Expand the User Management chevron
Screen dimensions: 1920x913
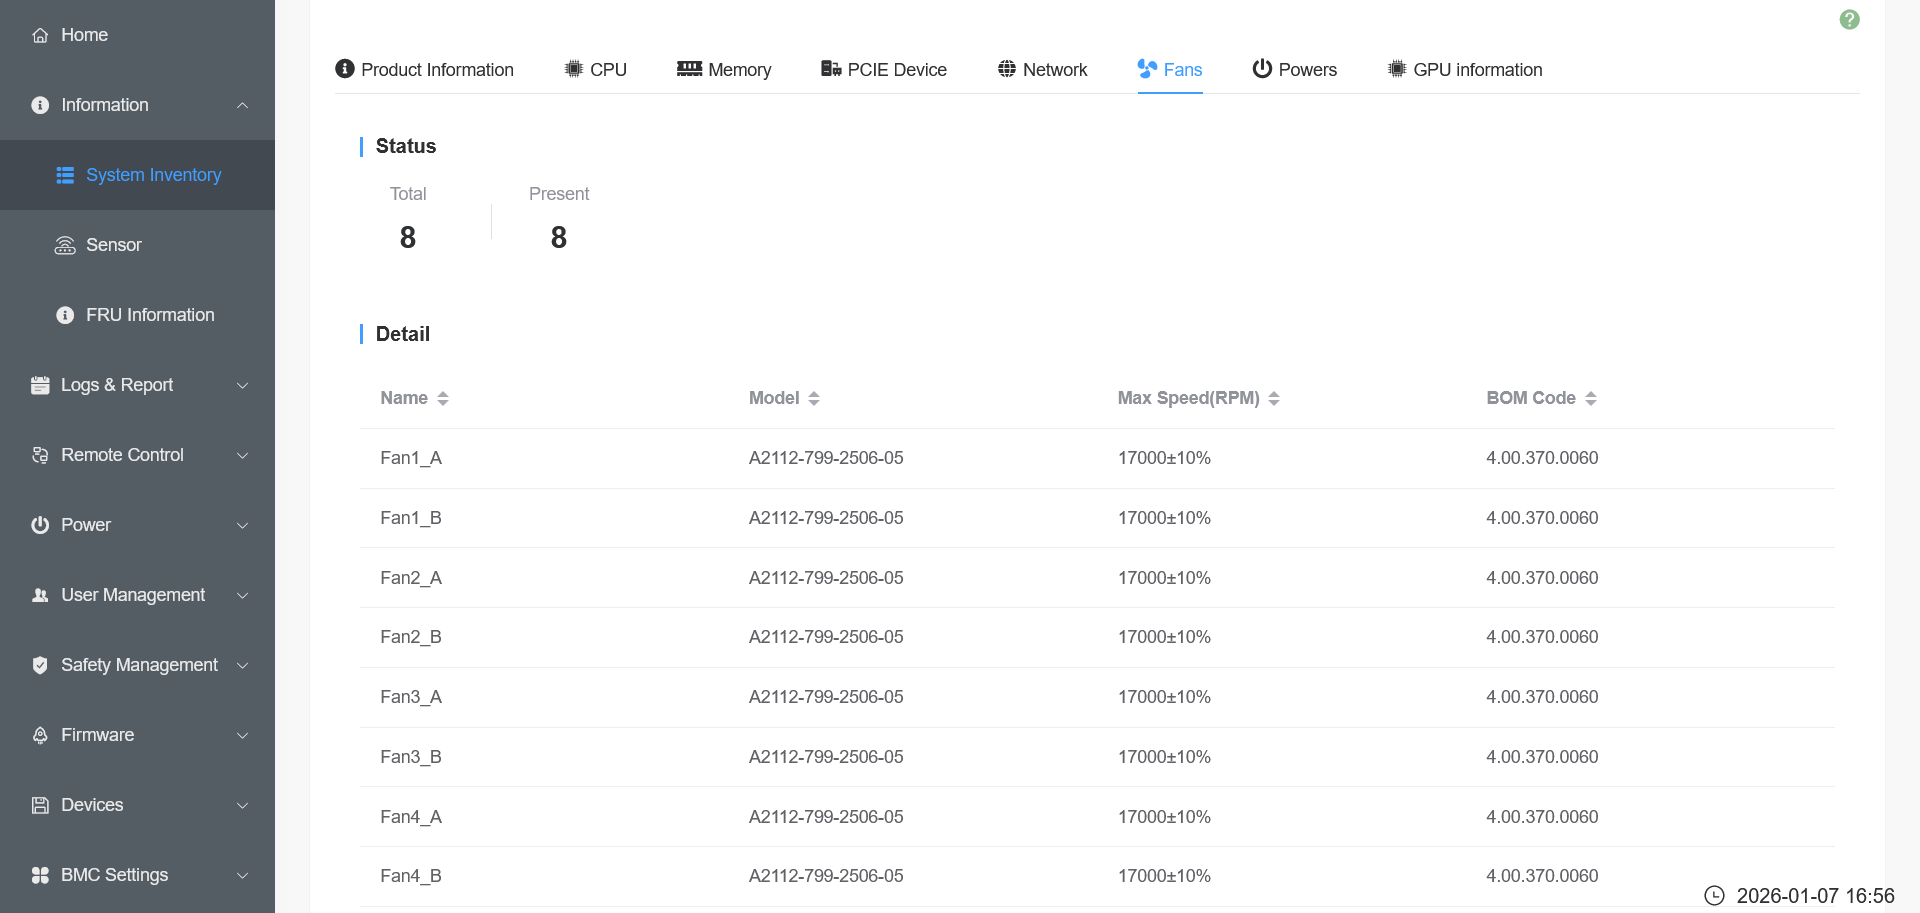click(242, 595)
